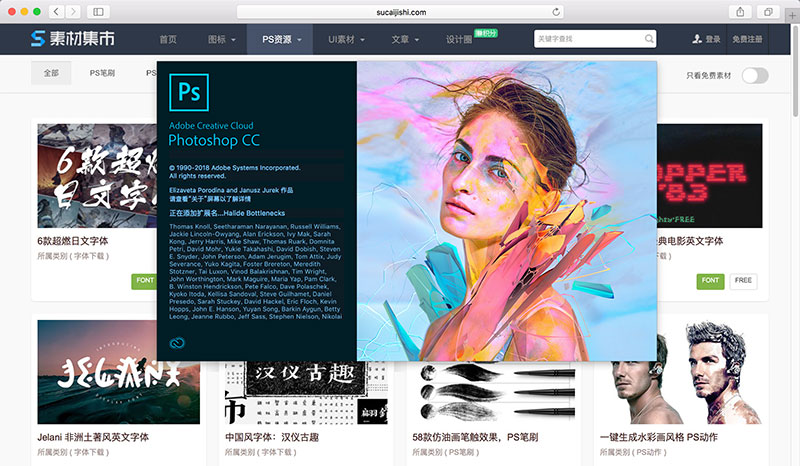The width and height of the screenshot is (800, 466).
Task: Click 所属类别 (PS动作) category text
Action: (x=633, y=452)
